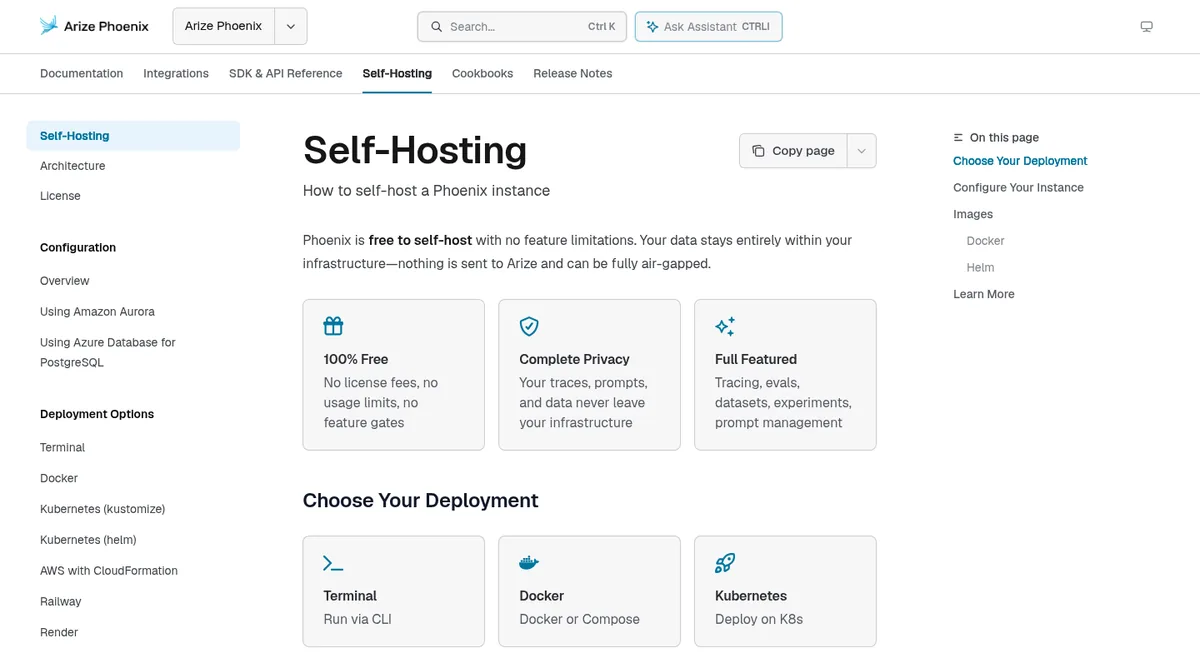Open Render sidebar page
1200x658 pixels.
click(59, 633)
